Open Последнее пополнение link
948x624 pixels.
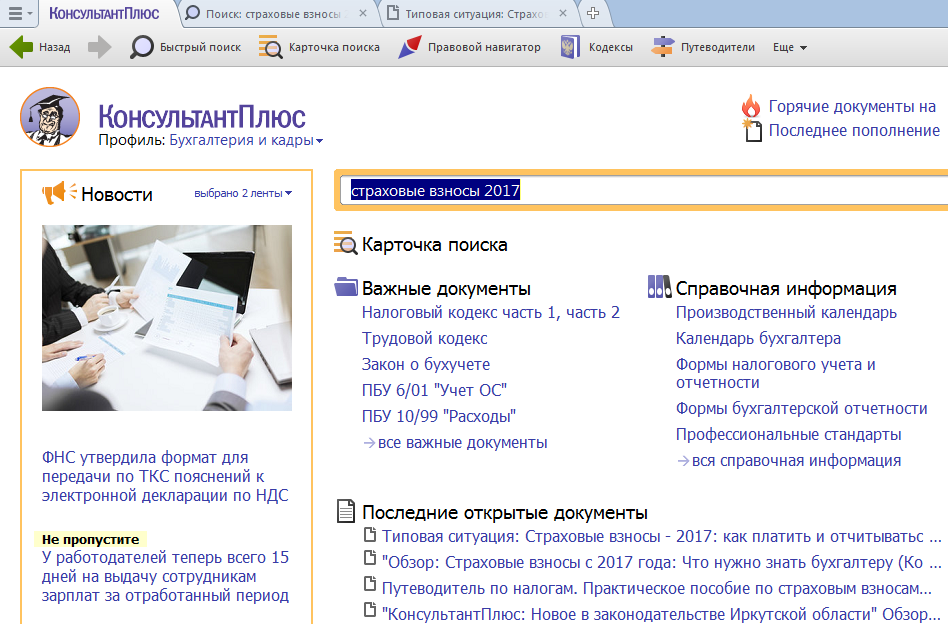(x=853, y=131)
